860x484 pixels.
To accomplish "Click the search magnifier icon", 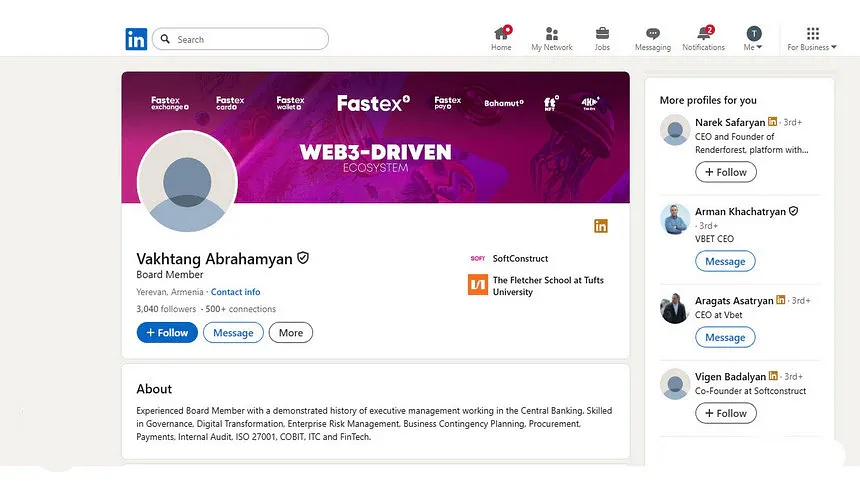I will pos(165,39).
